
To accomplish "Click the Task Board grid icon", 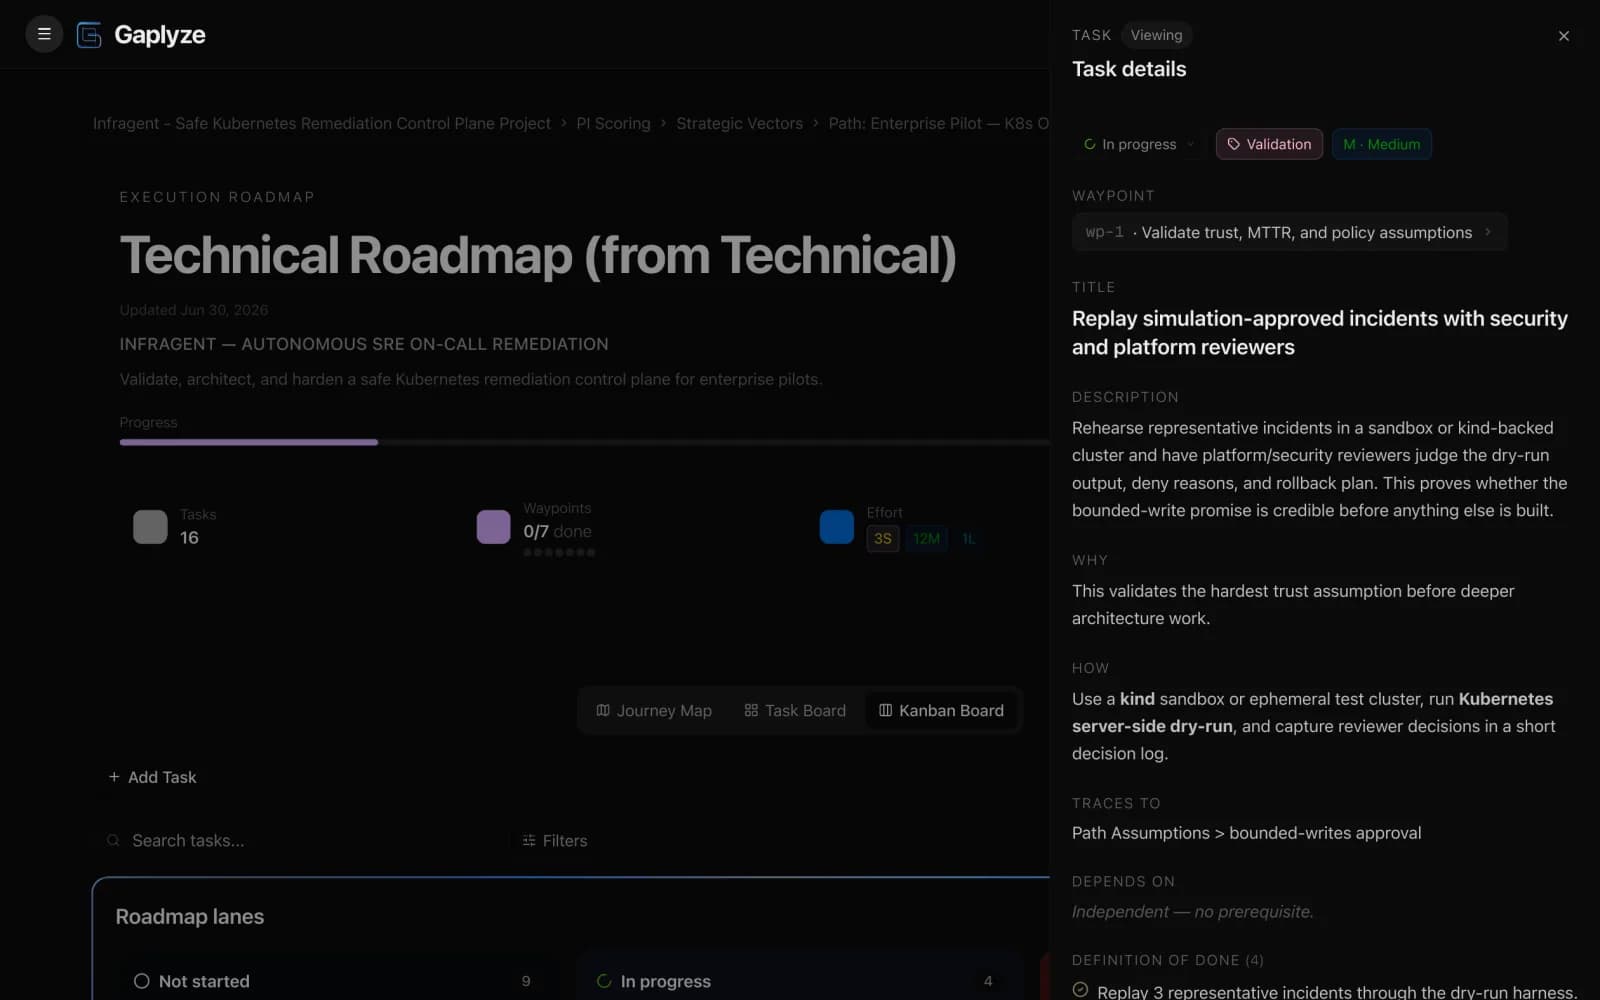I will tap(751, 710).
